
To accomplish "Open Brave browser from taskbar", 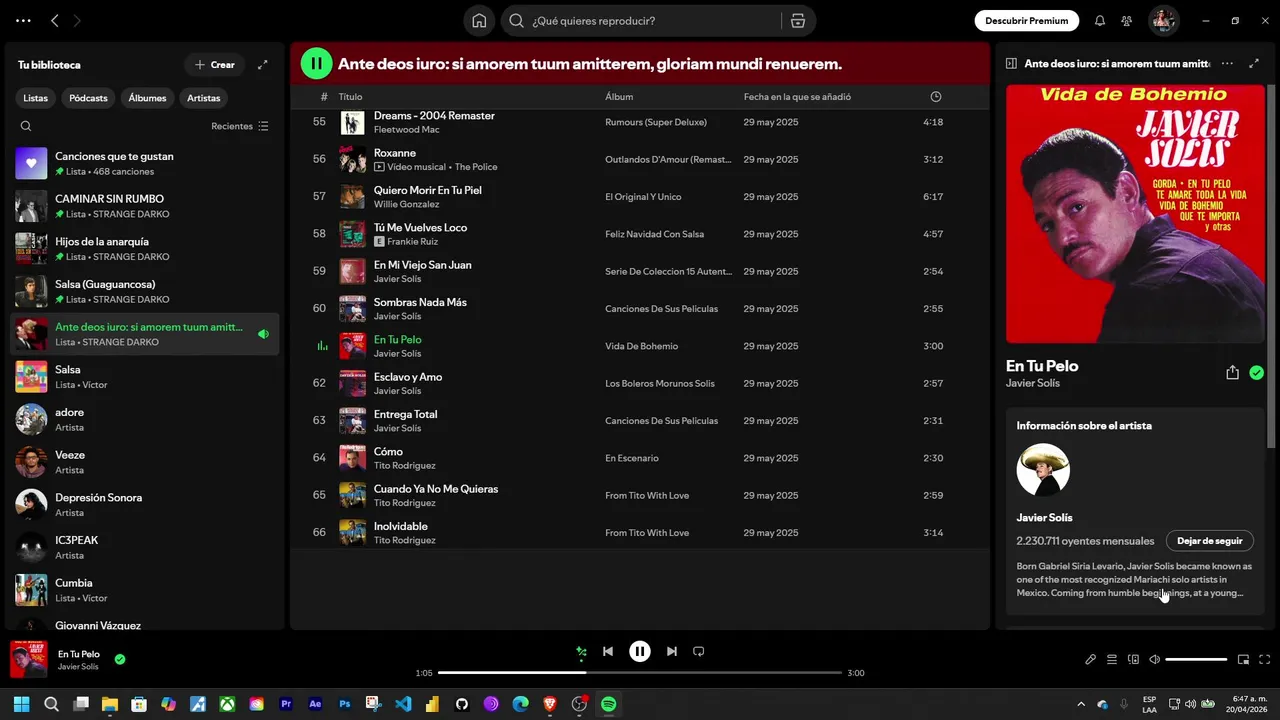I will 550,704.
